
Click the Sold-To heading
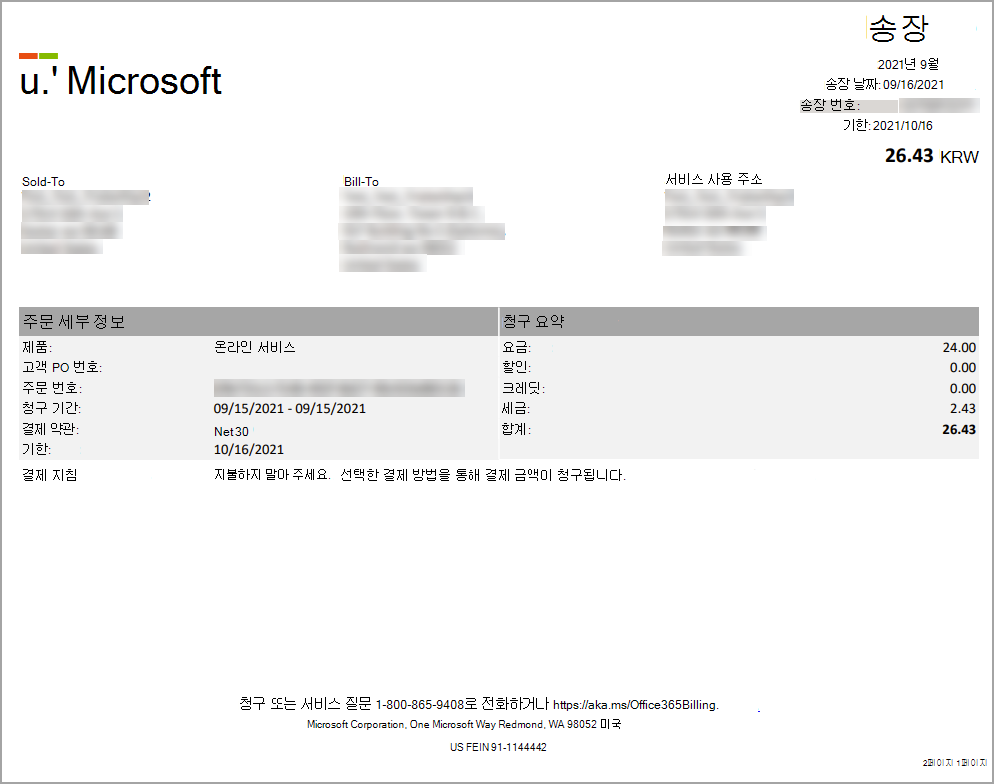tap(43, 182)
